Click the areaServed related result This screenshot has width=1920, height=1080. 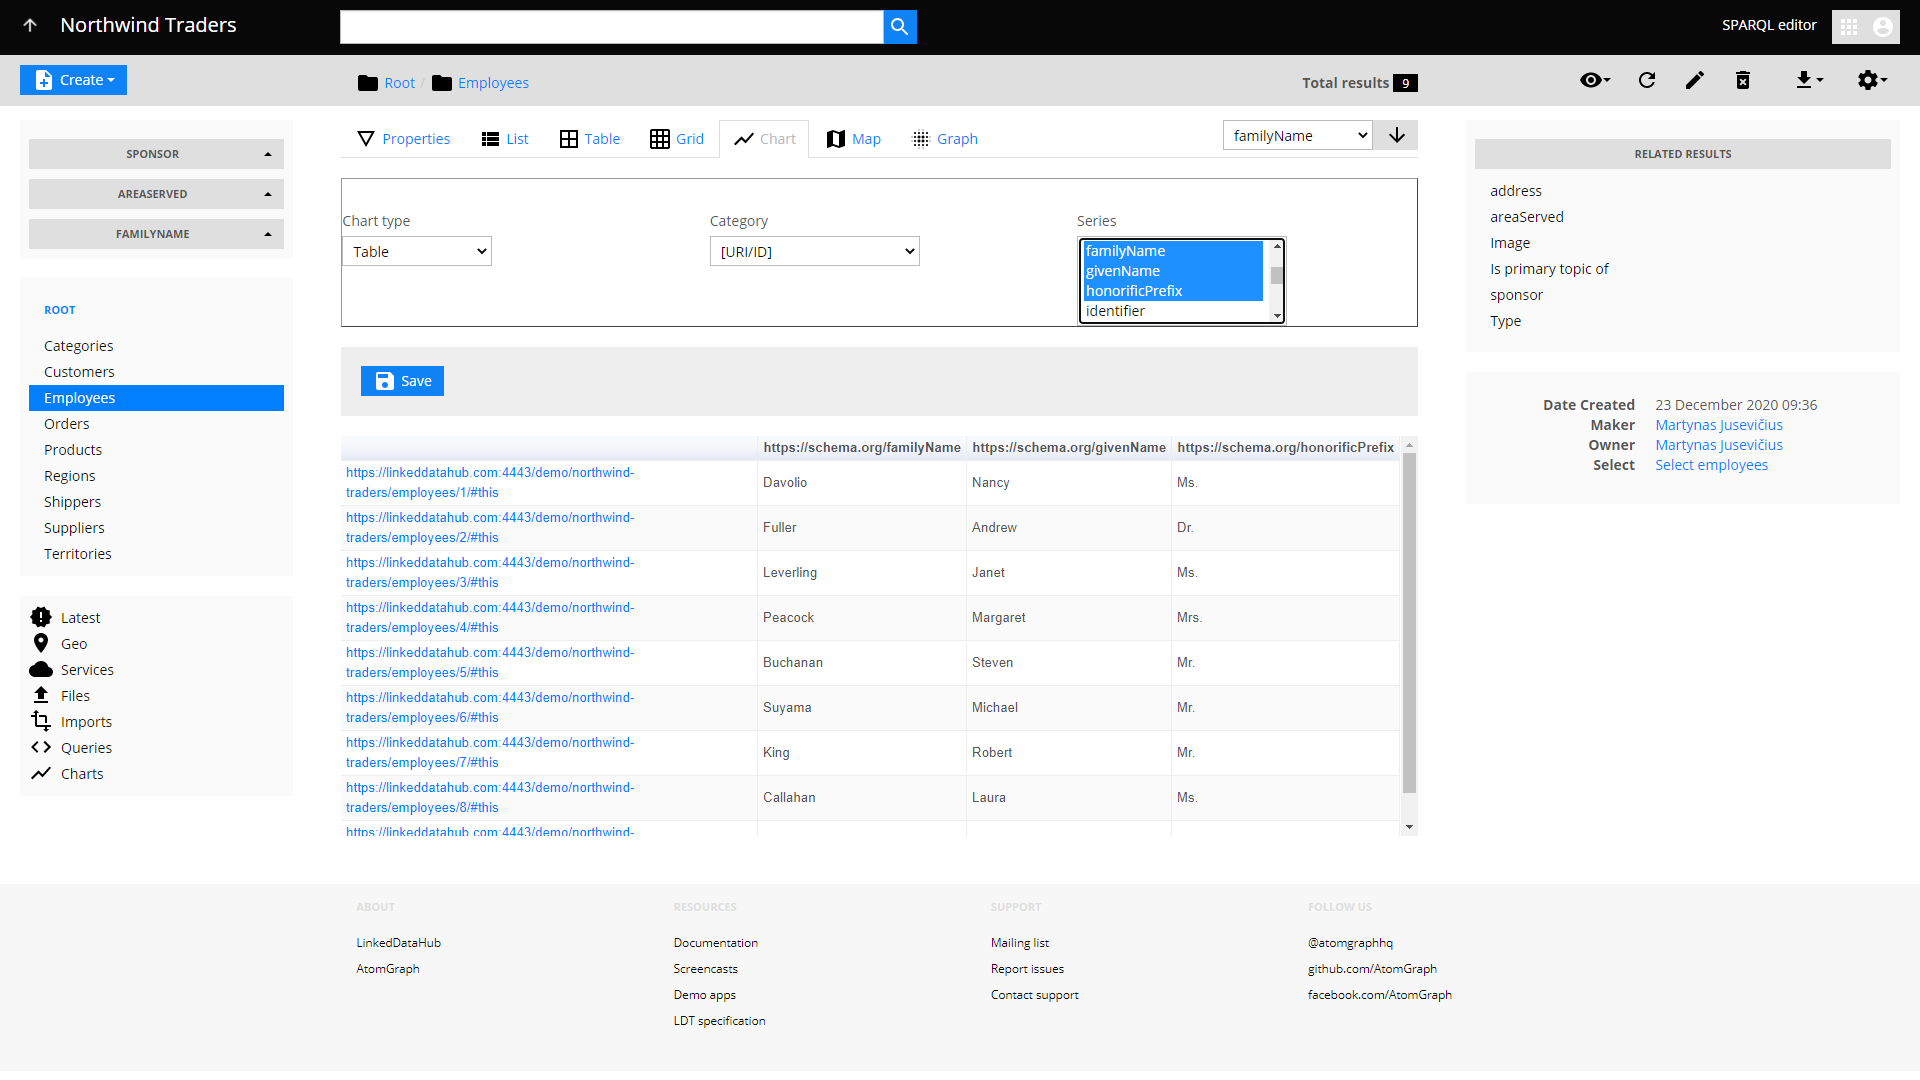coord(1526,217)
